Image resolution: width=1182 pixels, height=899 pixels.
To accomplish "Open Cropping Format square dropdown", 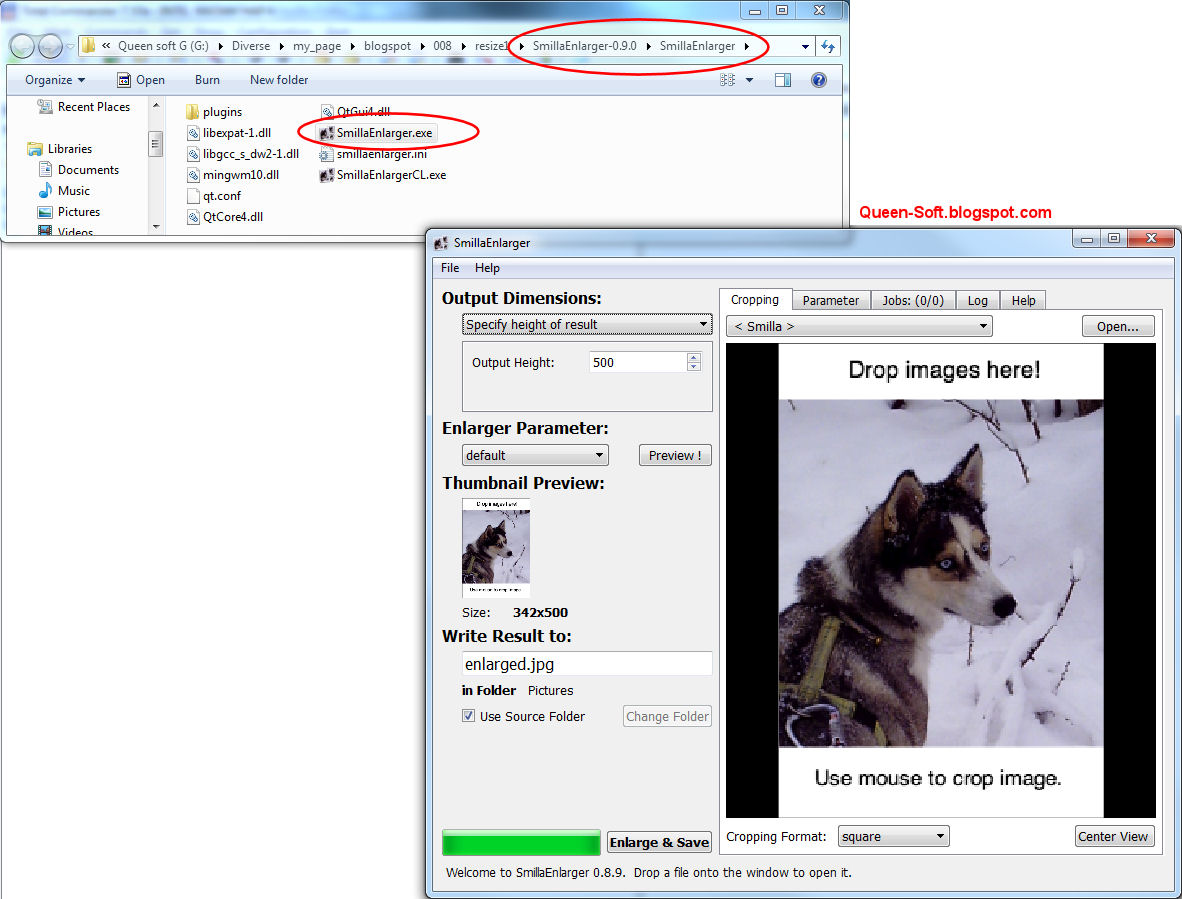I will tap(893, 836).
